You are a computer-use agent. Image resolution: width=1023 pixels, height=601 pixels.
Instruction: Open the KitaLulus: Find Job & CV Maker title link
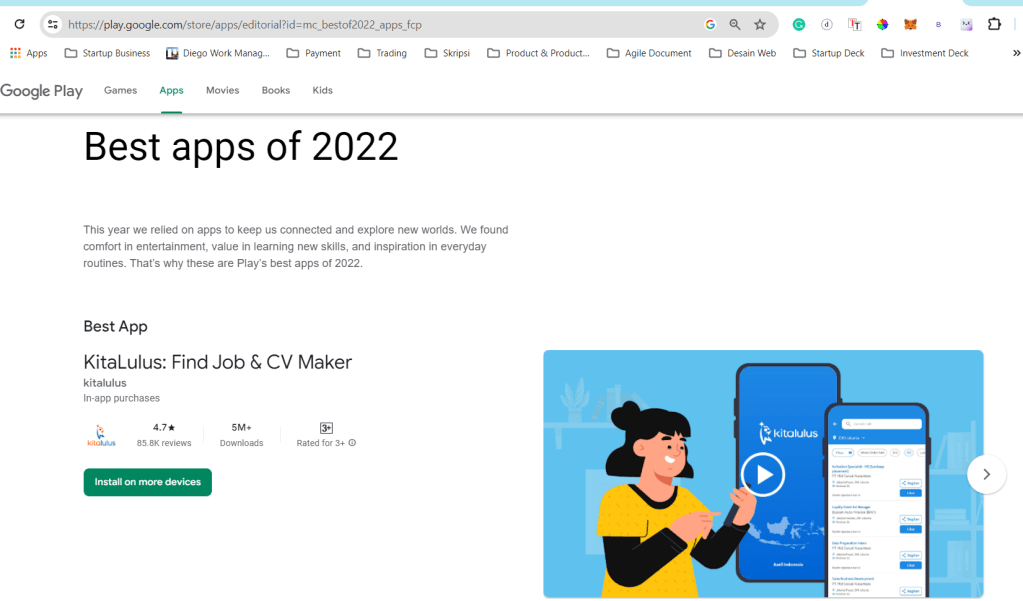[217, 362]
